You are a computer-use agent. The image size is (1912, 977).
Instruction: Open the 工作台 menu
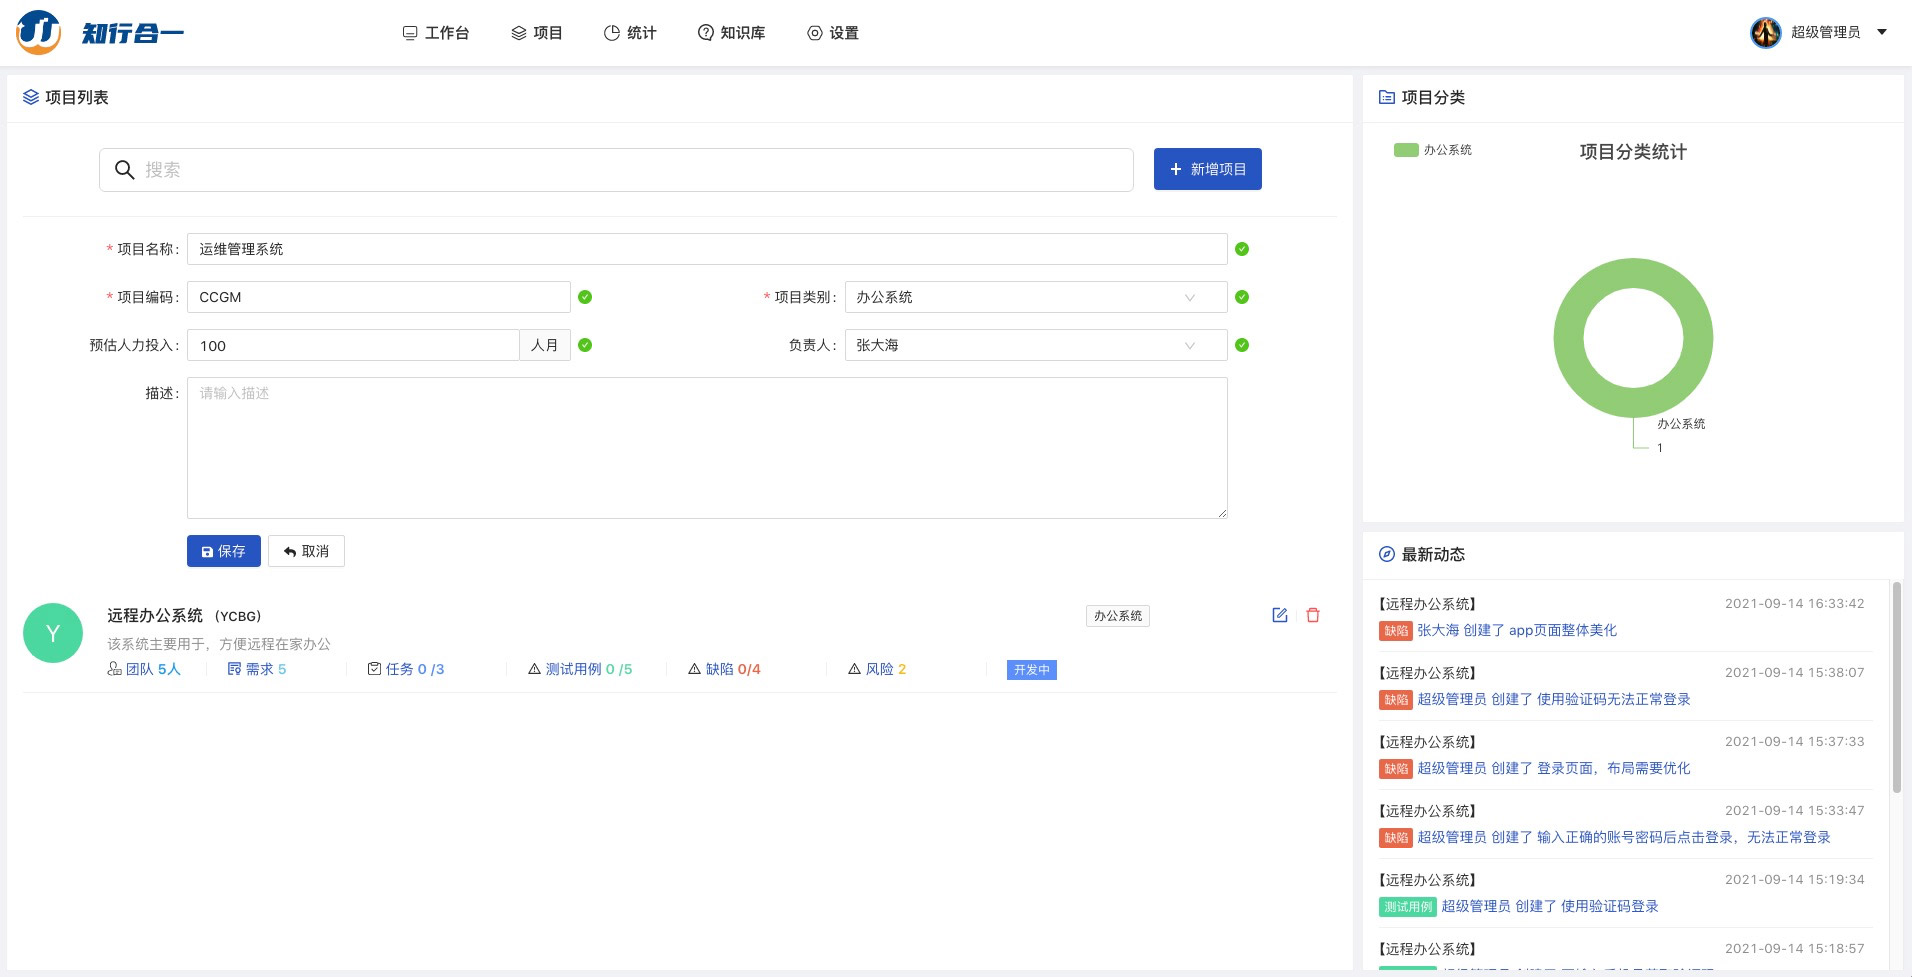436,33
